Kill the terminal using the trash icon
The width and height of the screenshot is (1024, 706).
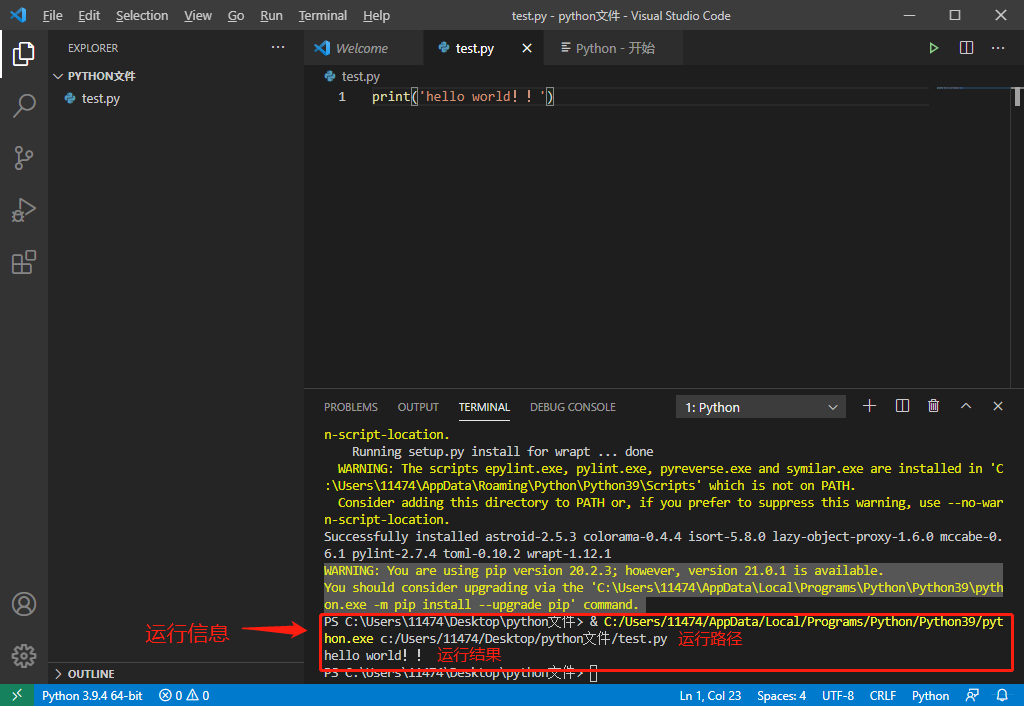(933, 406)
